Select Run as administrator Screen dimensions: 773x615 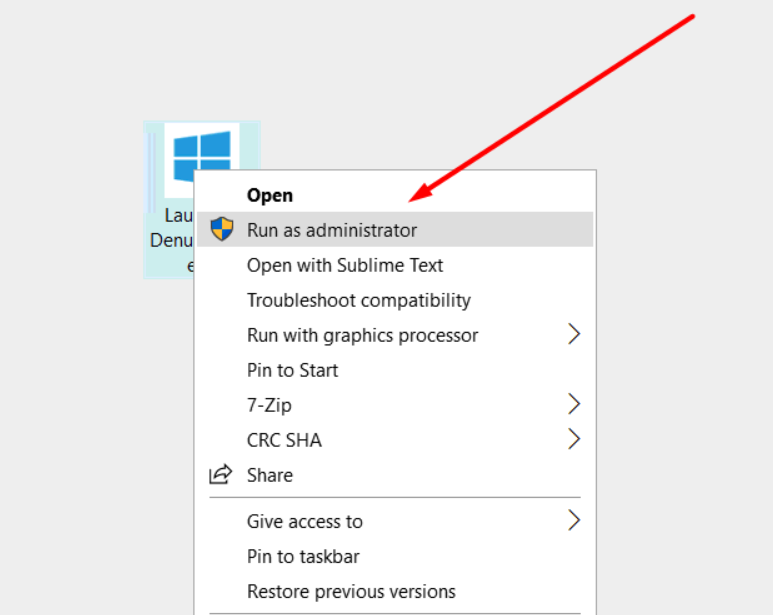coord(332,230)
